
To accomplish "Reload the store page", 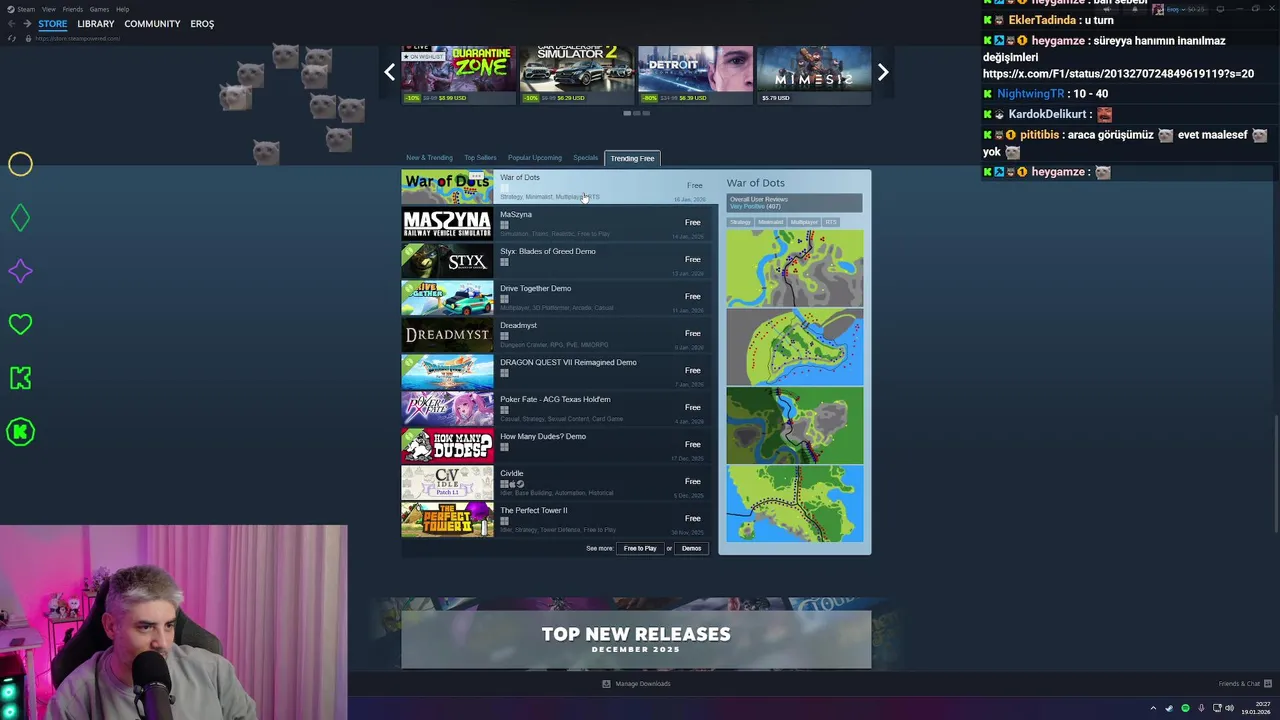I will 12,38.
